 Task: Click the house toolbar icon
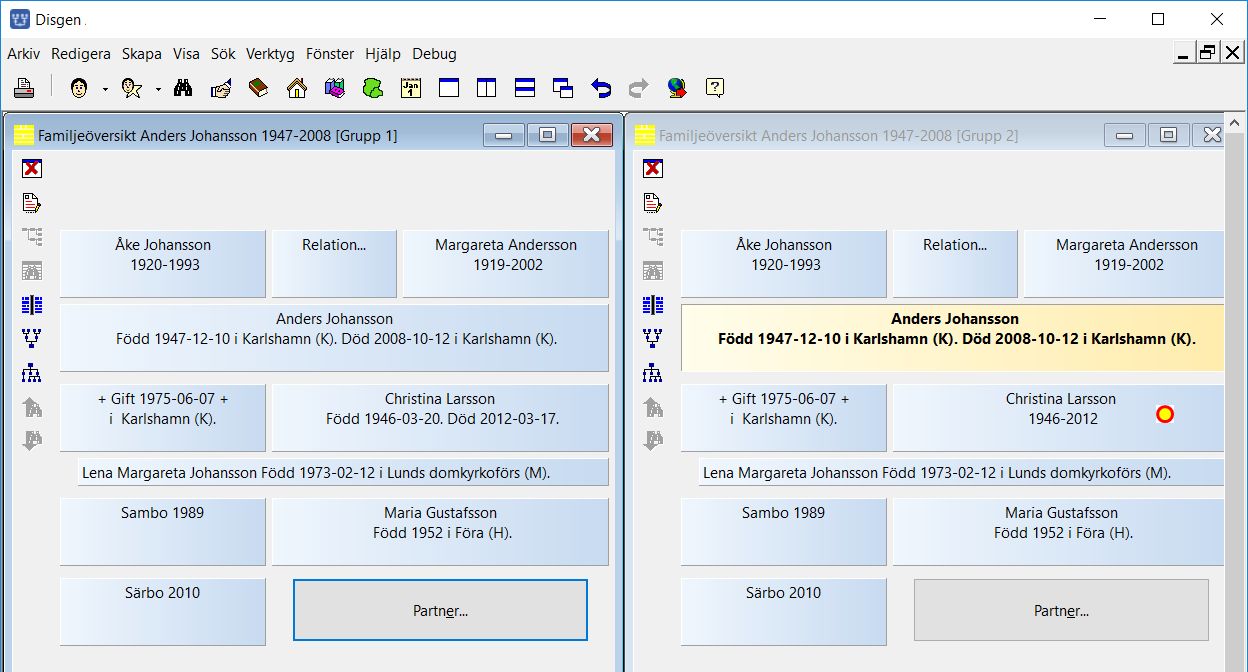point(296,88)
